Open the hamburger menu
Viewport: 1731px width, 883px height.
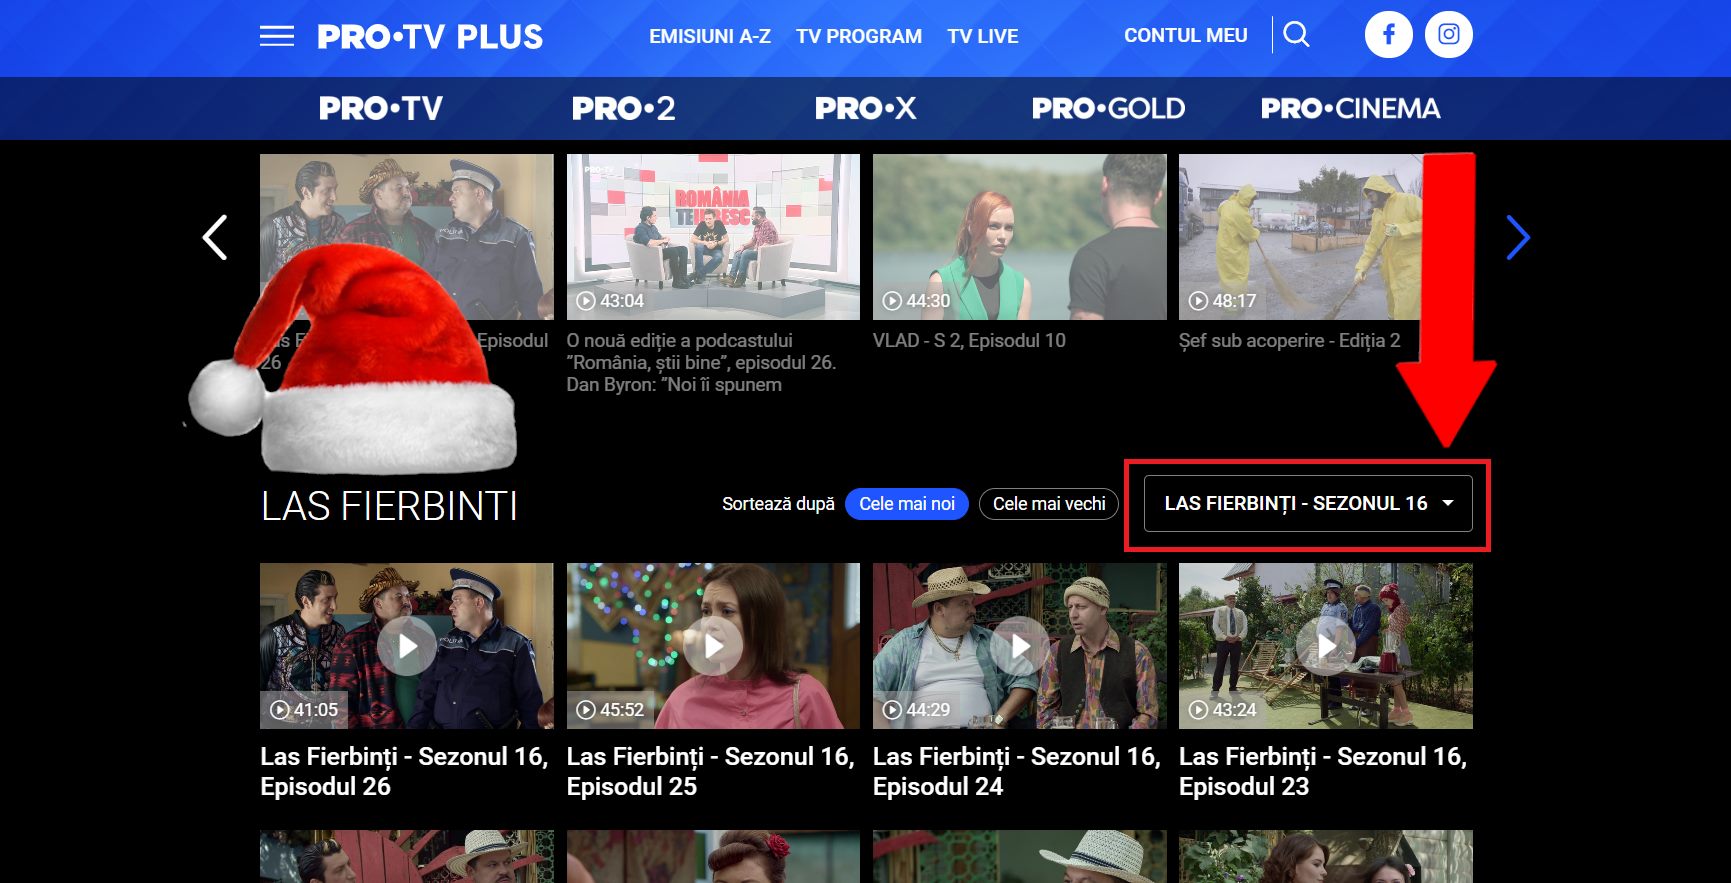pos(277,37)
